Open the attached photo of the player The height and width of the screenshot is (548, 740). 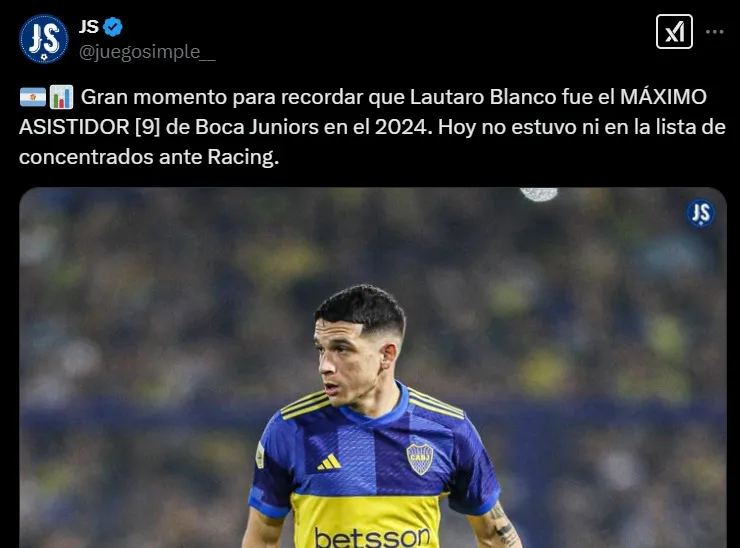(373, 368)
